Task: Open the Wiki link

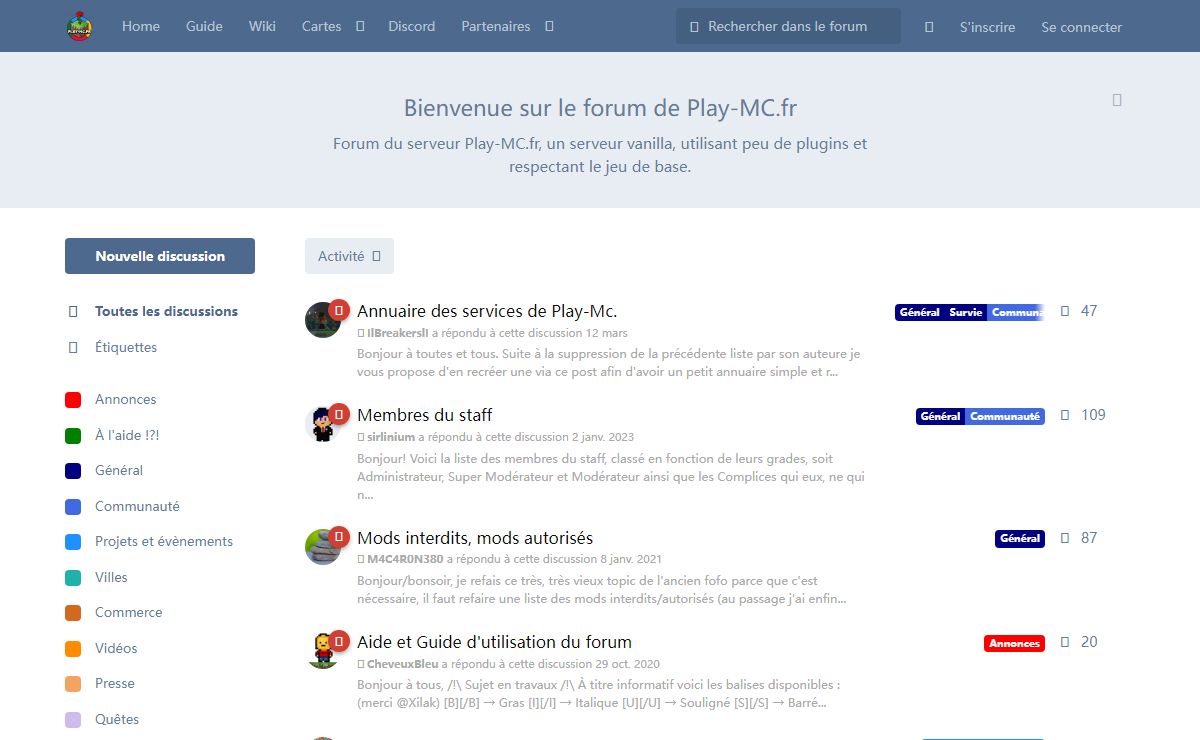Action: (x=262, y=26)
